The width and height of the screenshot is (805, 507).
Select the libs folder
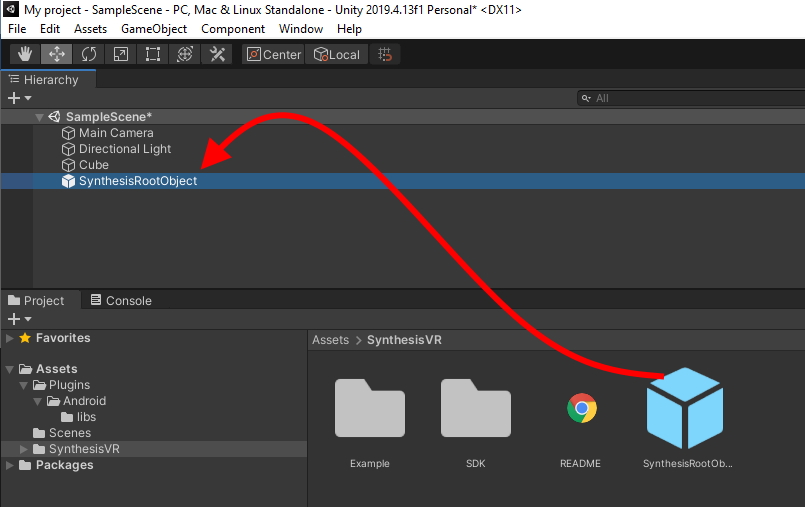(86, 417)
